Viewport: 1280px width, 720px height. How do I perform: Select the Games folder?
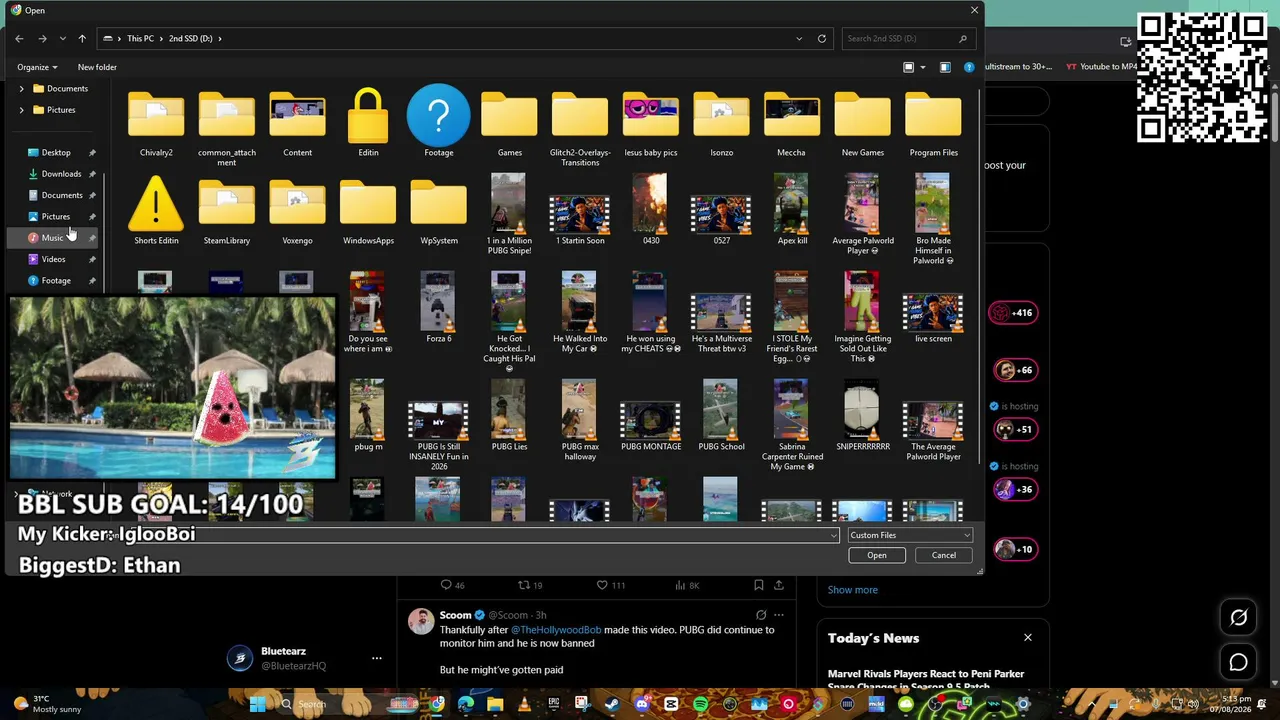click(510, 124)
